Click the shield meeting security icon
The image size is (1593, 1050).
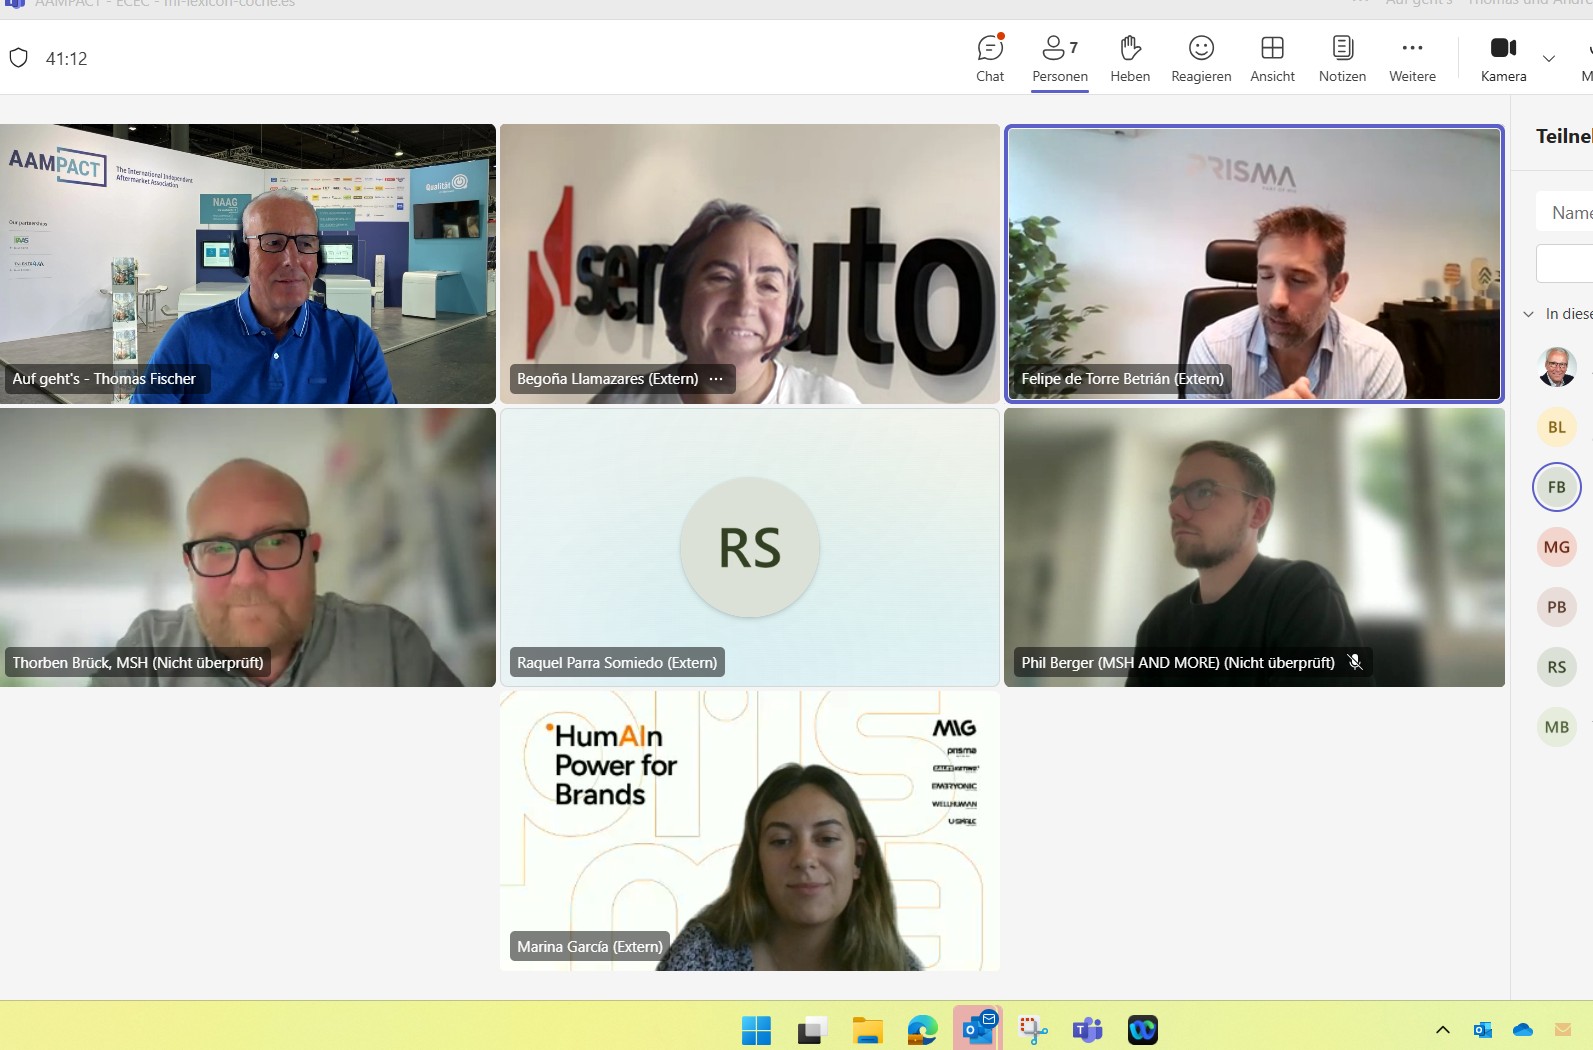pyautogui.click(x=19, y=58)
